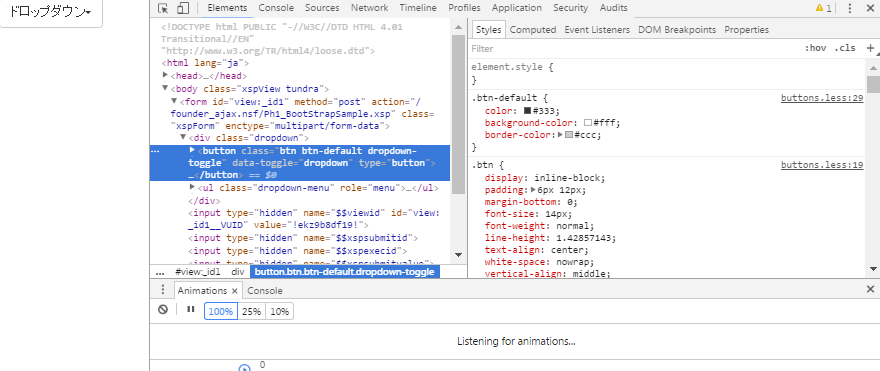Open the ドロップダウン dropdown button on page
Viewport: 880px width, 371px height.
(x=51, y=12)
